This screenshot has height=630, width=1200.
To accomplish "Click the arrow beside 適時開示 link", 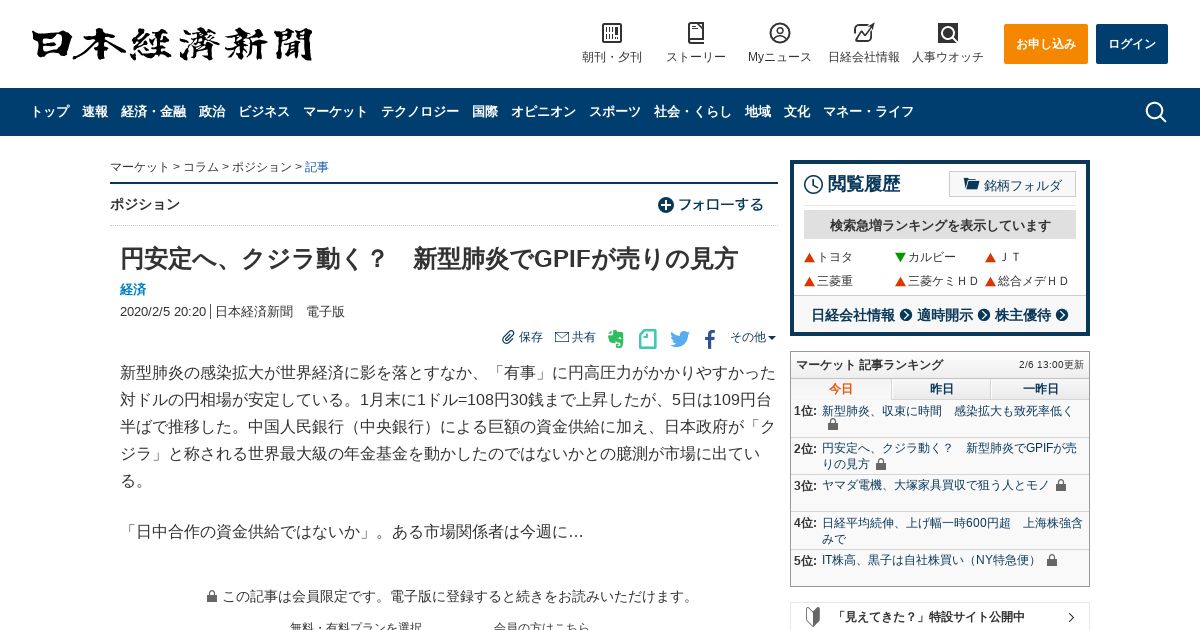I will pos(984,315).
